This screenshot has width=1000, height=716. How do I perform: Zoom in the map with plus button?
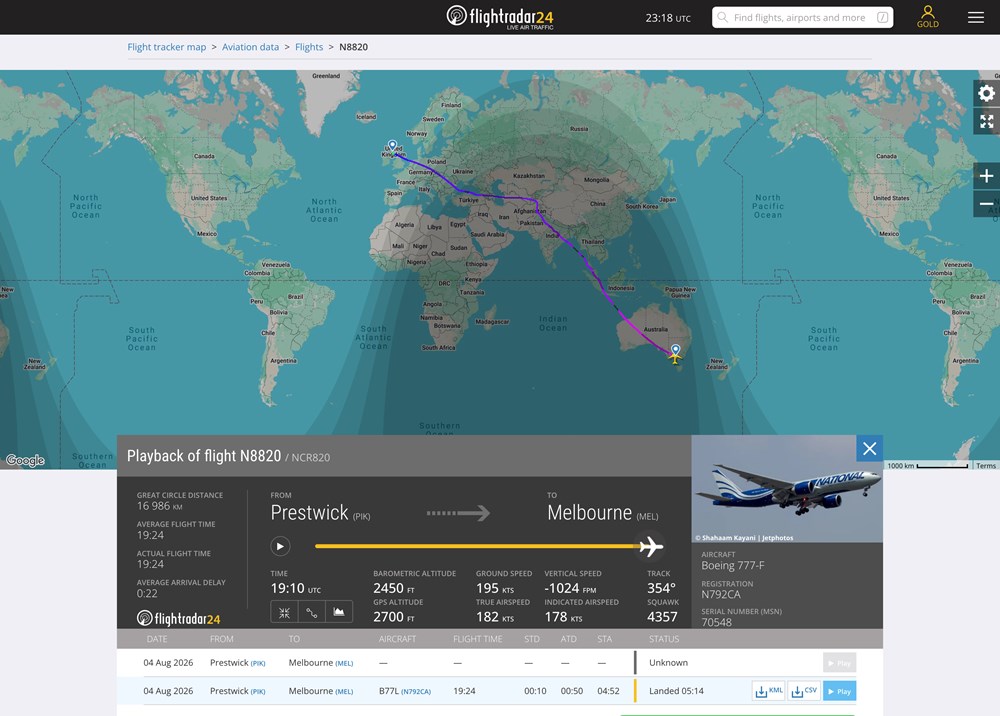pos(986,176)
